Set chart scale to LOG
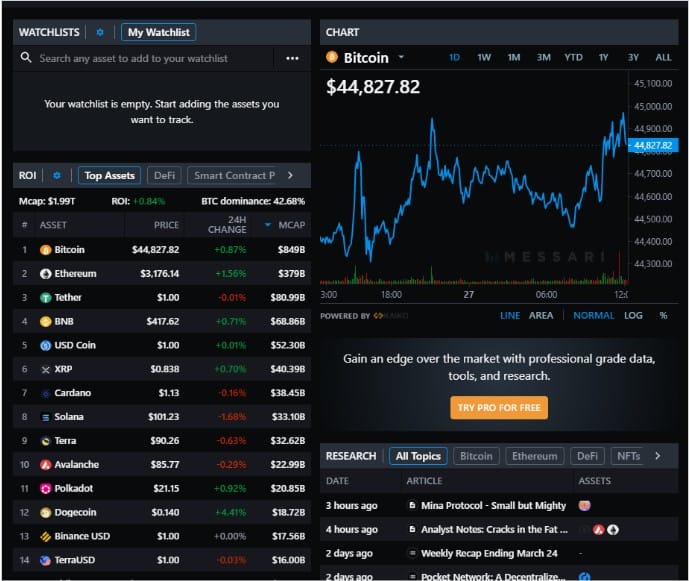The image size is (689, 581). point(633,316)
